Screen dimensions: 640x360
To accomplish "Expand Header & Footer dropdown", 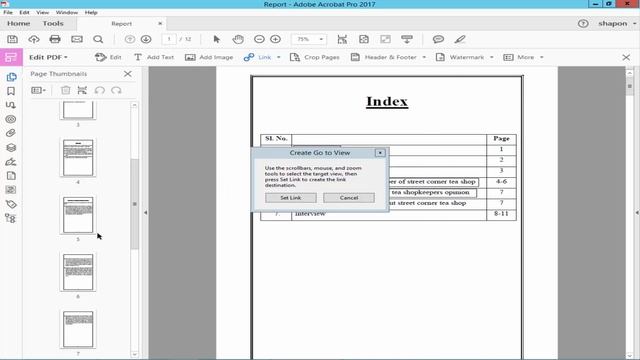I will click(424, 57).
